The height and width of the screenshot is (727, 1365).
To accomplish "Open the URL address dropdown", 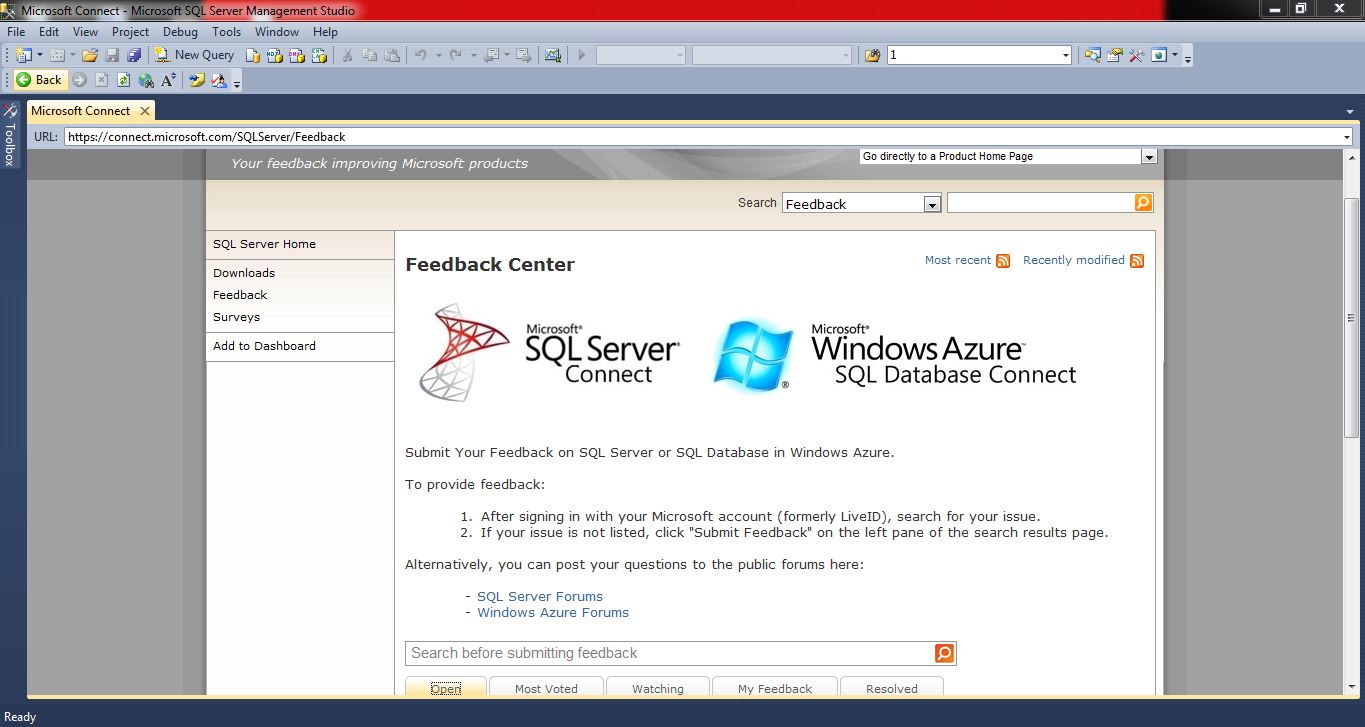I will (1346, 137).
